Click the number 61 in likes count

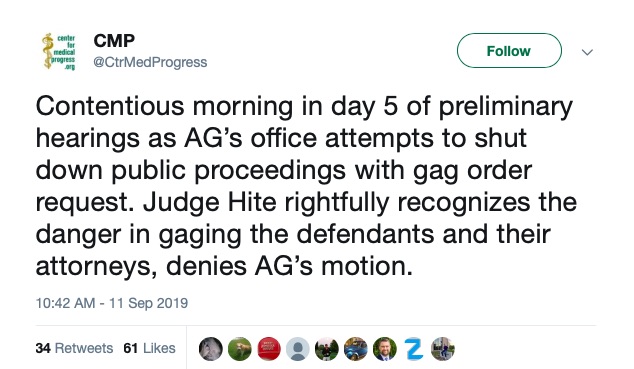[131, 348]
